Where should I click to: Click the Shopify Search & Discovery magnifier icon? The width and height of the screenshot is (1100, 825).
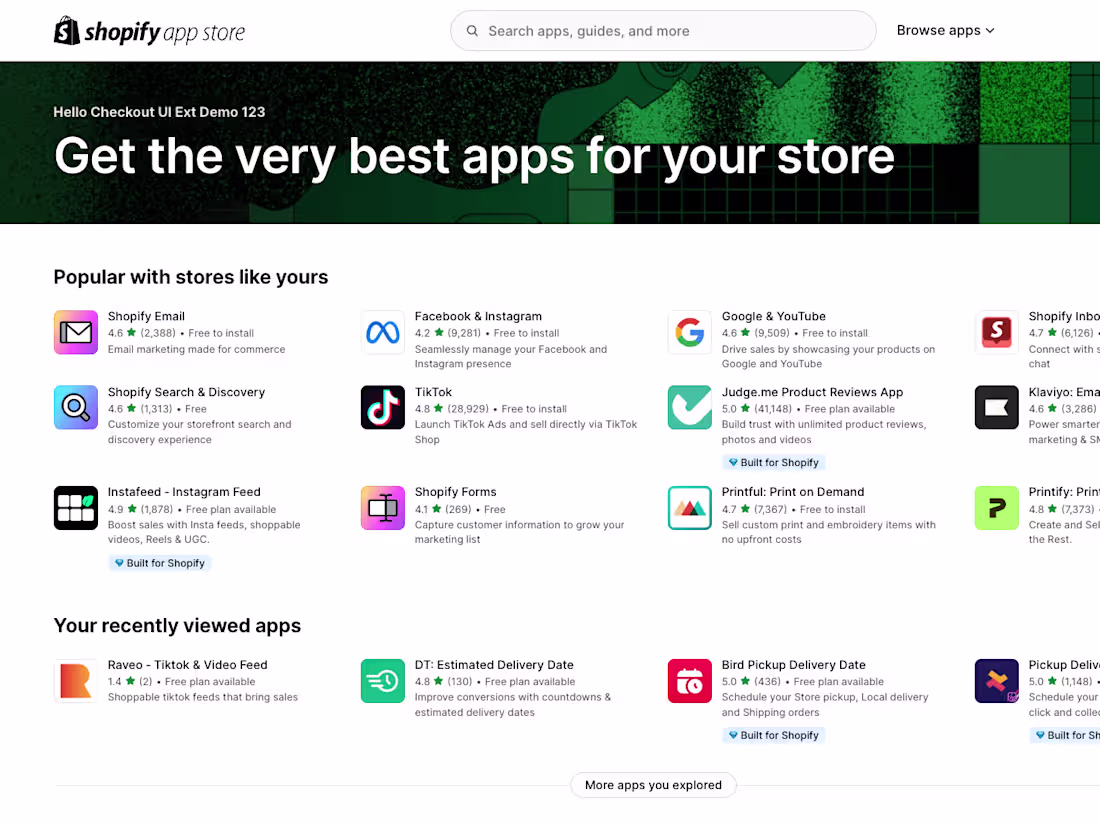(x=75, y=407)
